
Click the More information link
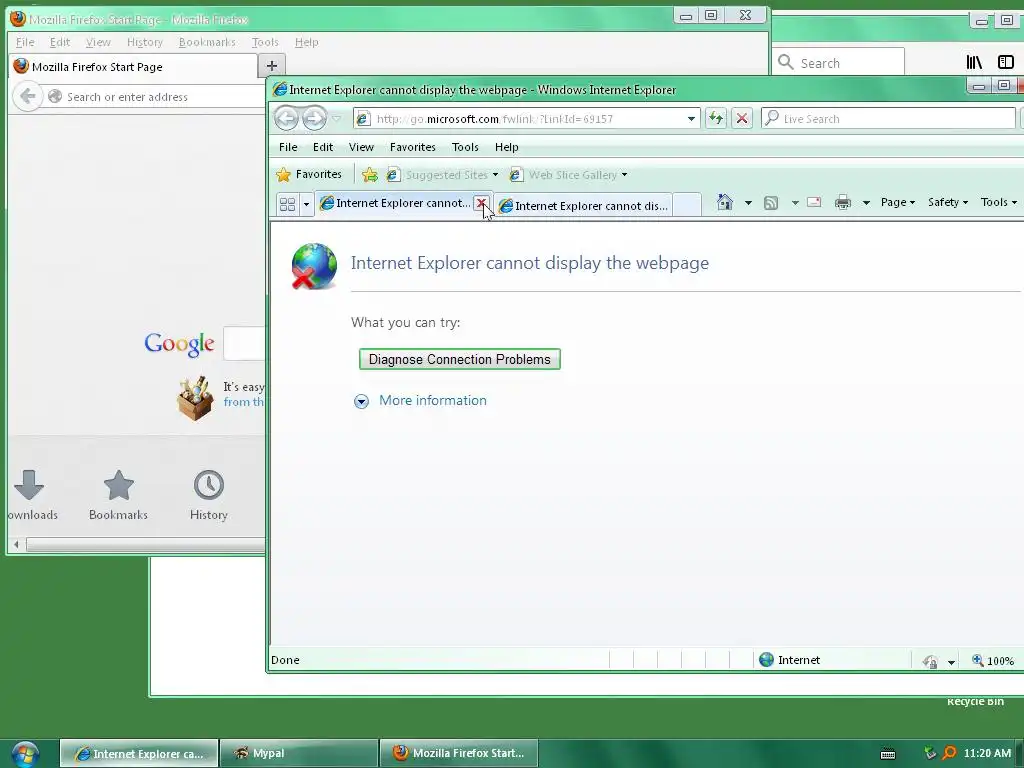[x=433, y=400]
